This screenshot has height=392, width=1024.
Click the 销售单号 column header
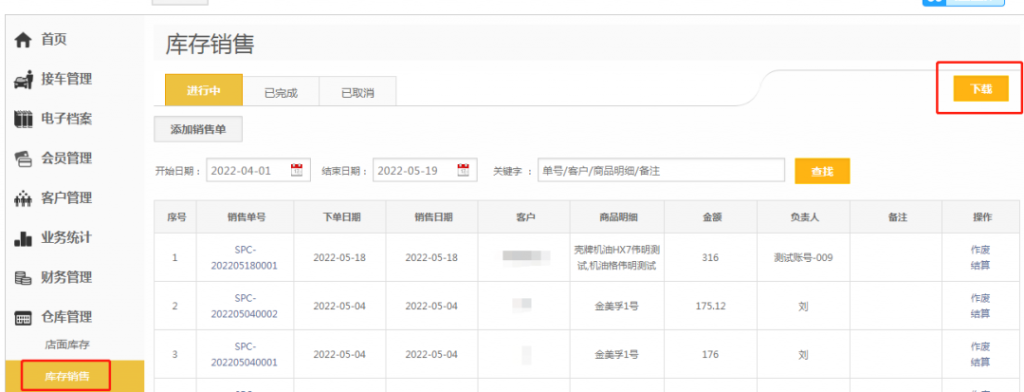click(245, 217)
